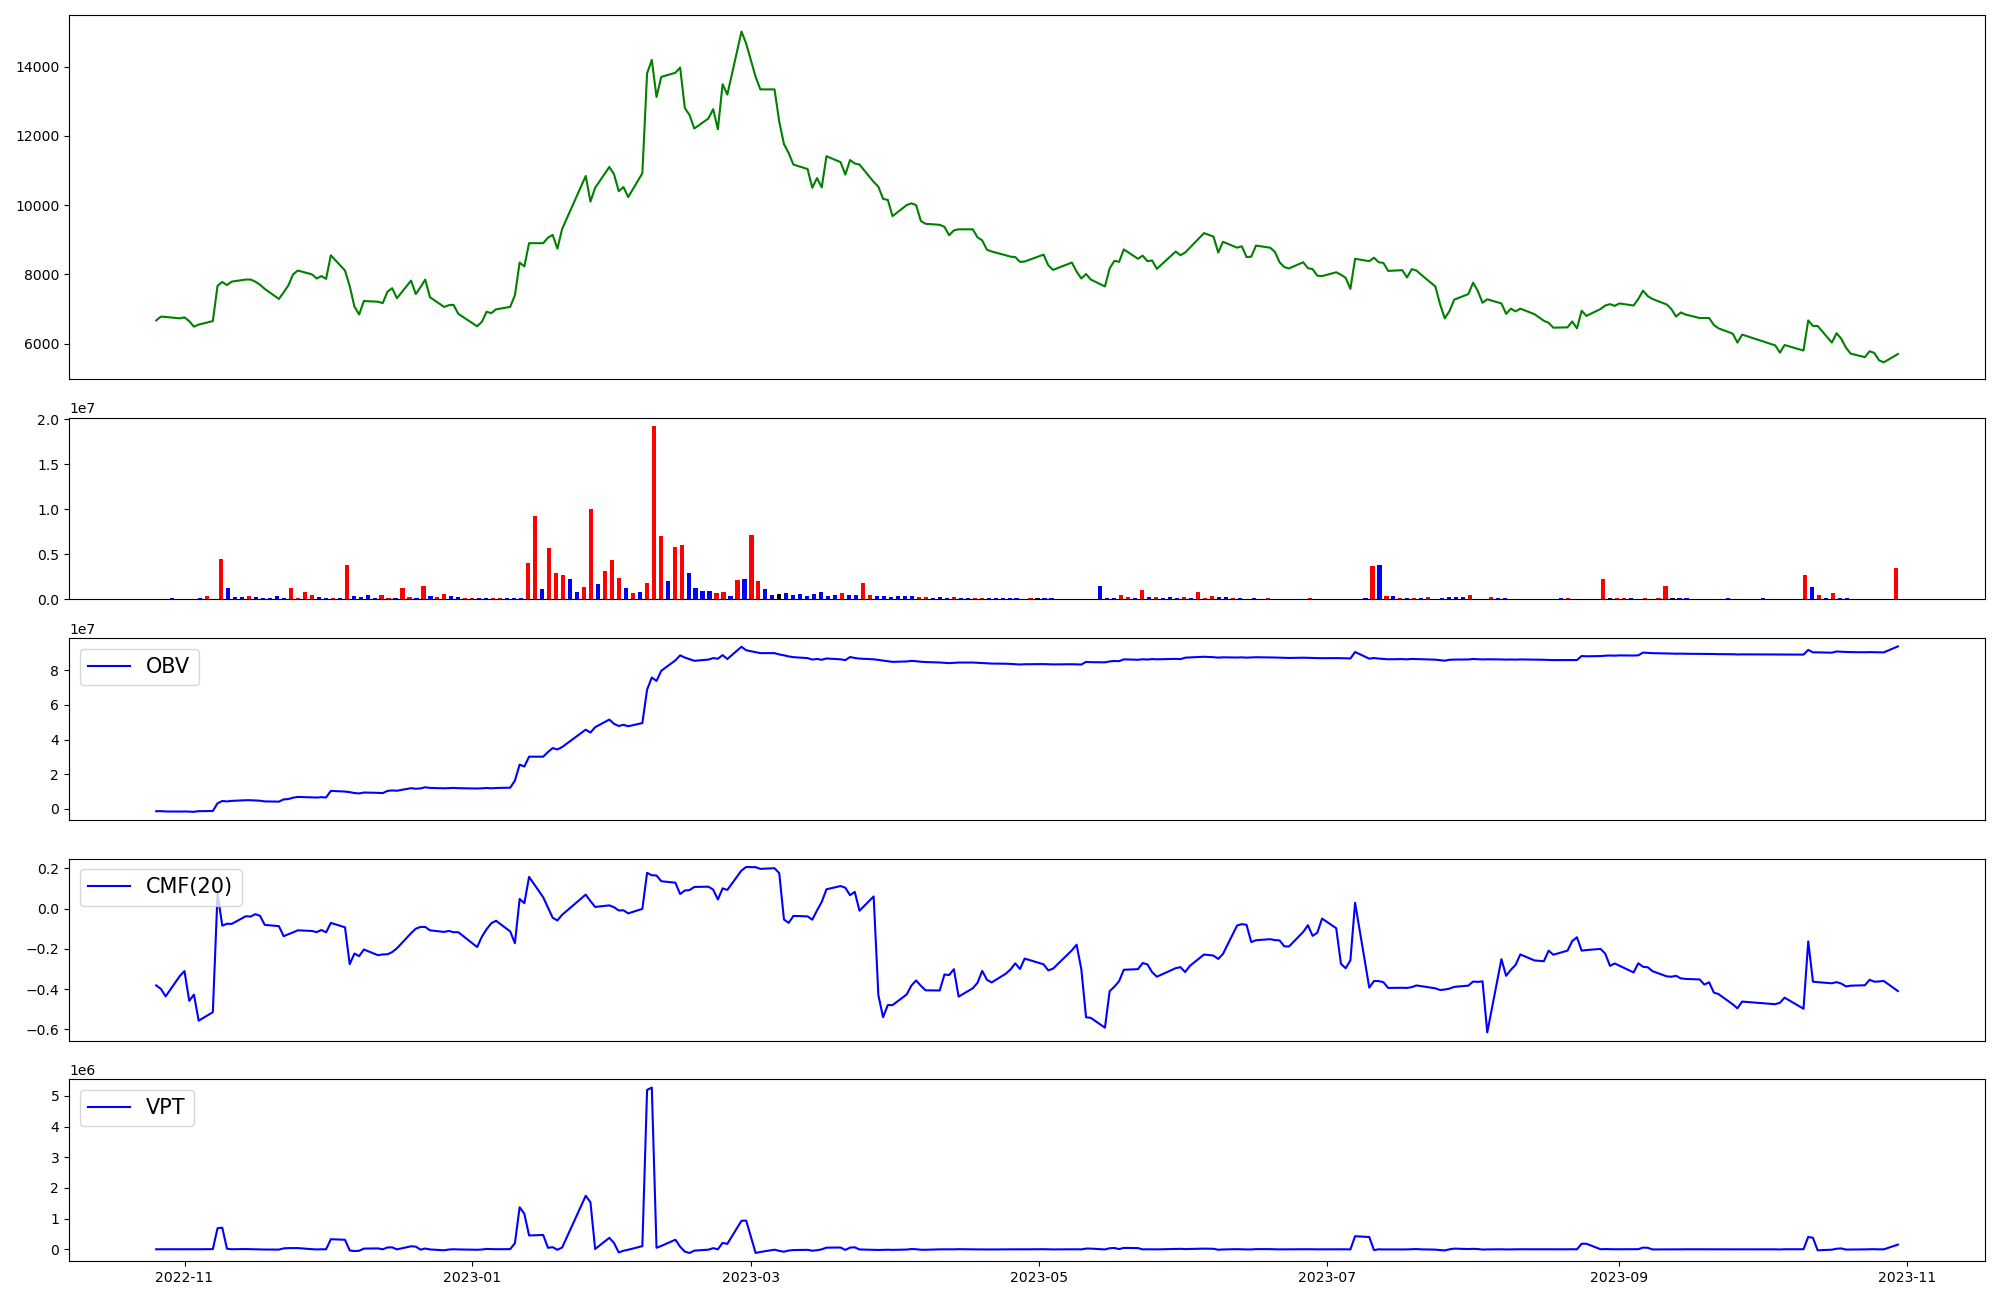Click the 2023-05 x-axis date label
This screenshot has width=2000, height=1300.
click(1039, 1277)
